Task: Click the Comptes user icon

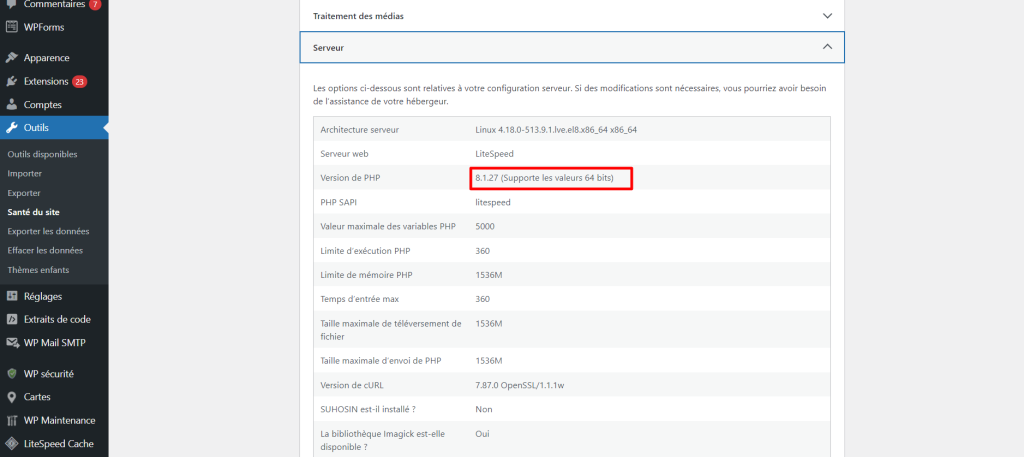Action: pyautogui.click(x=11, y=104)
